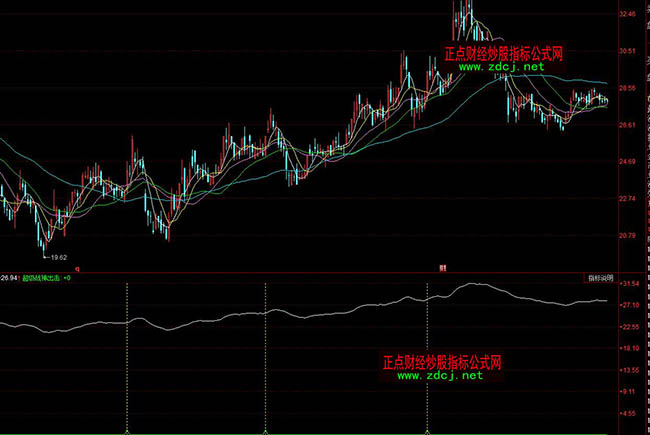Click the 26.94 value in indicator header

9,279
